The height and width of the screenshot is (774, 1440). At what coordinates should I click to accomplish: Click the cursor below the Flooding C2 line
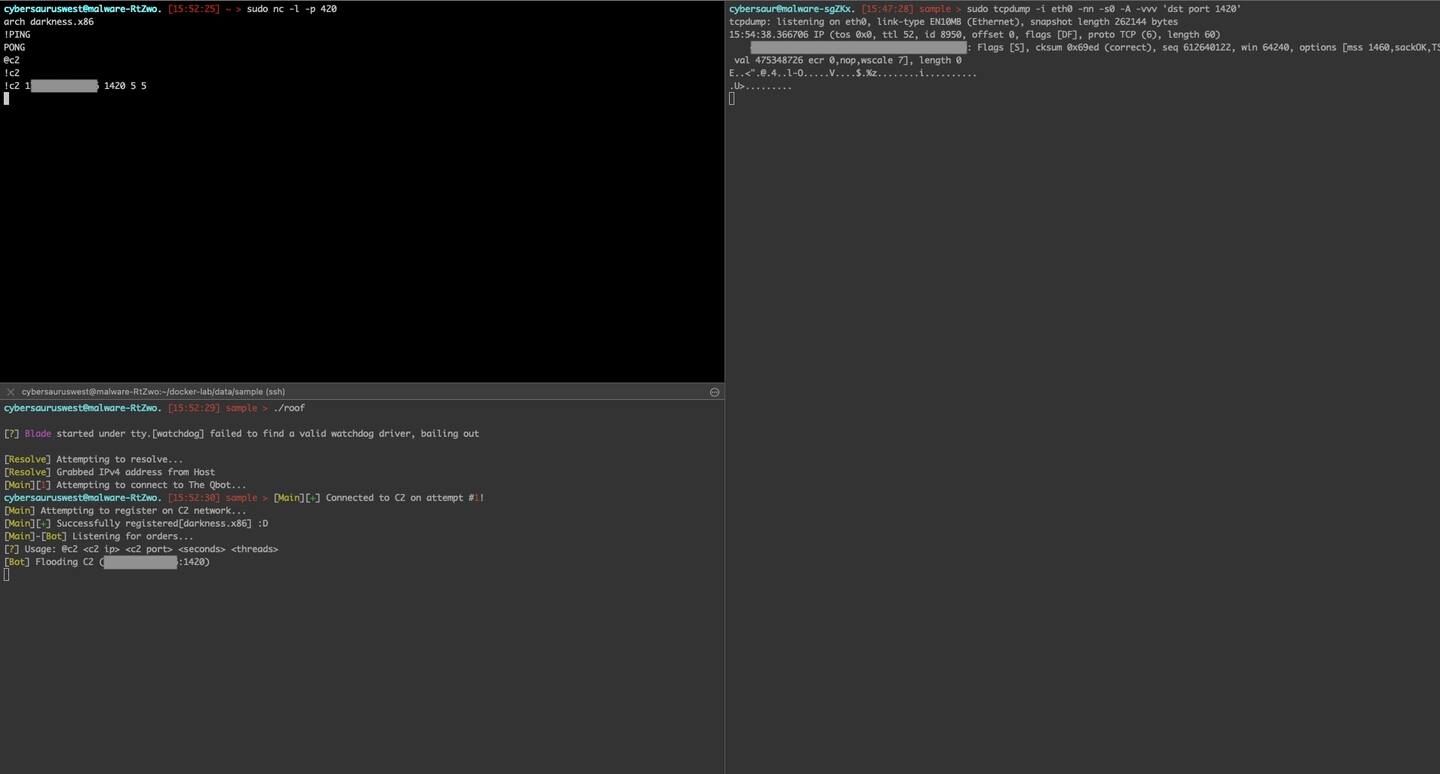coord(6,575)
